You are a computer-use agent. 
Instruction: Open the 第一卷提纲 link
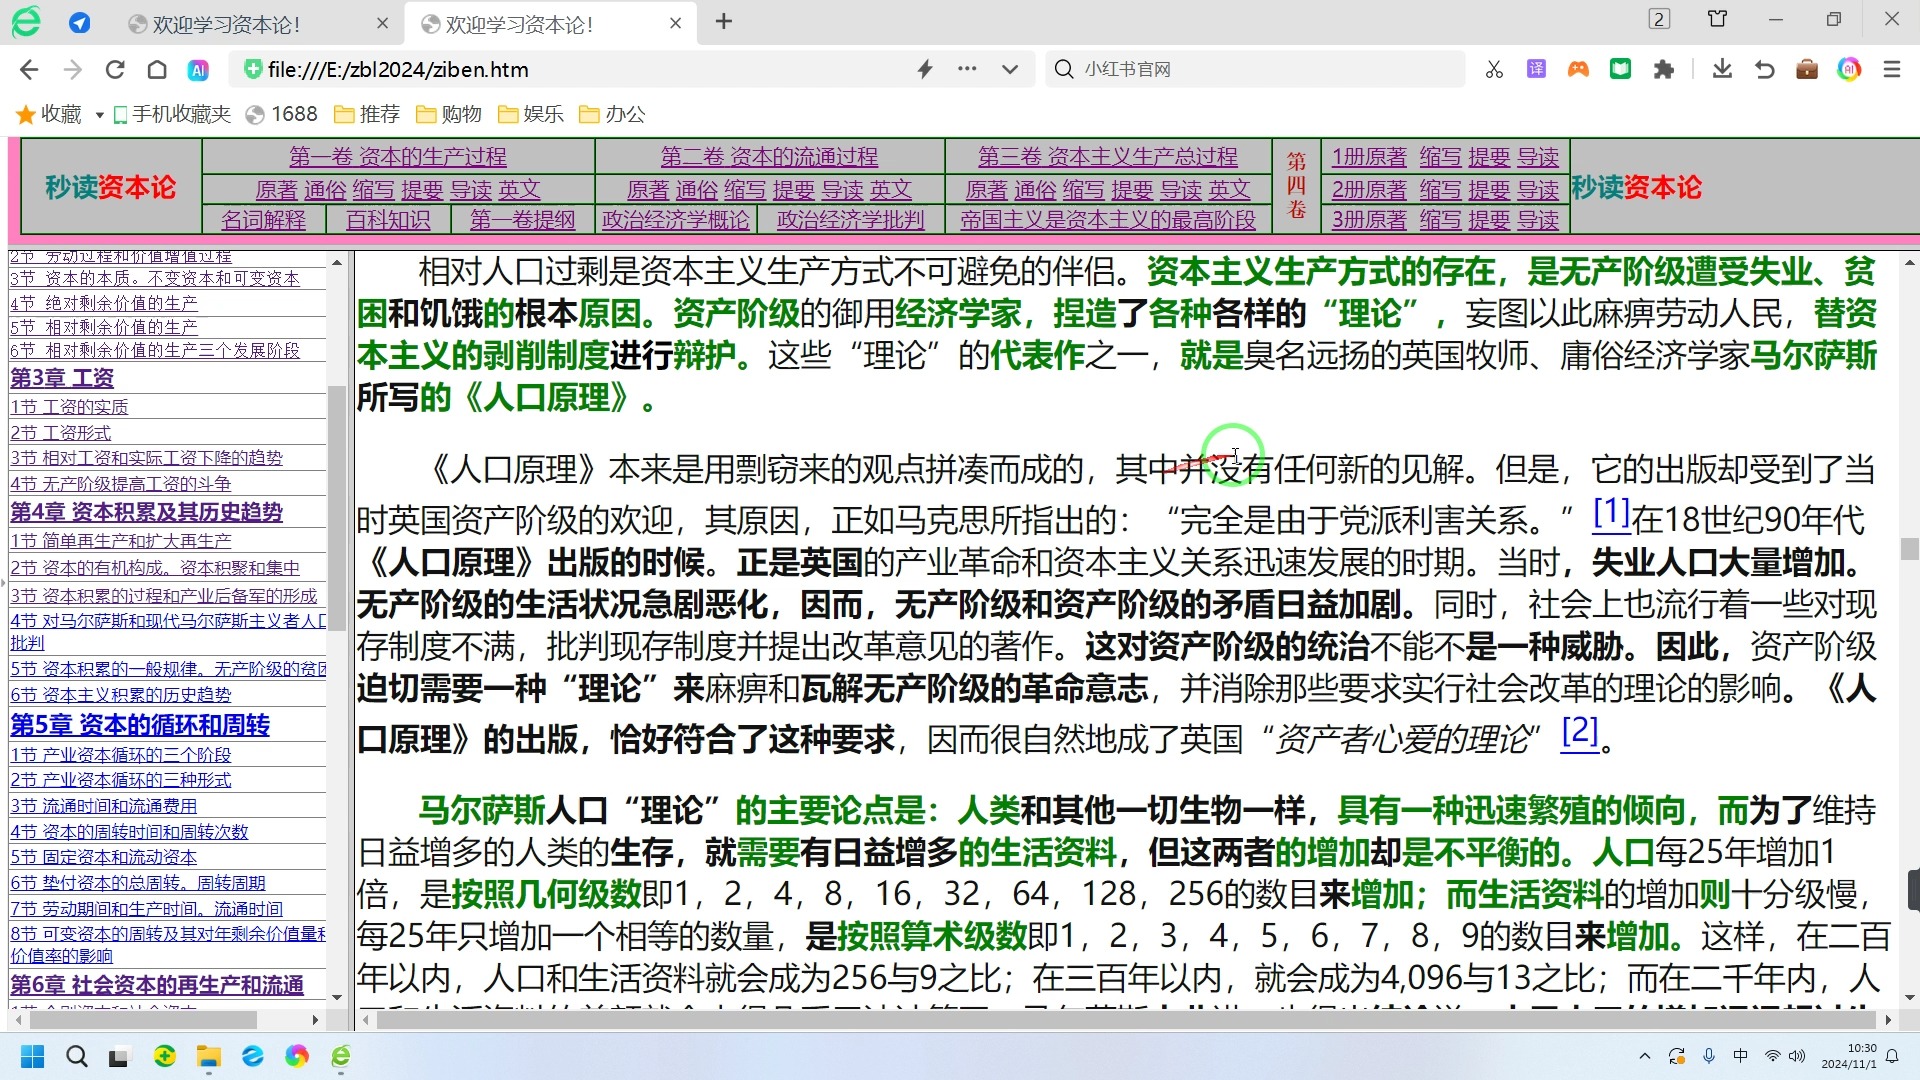coord(523,219)
